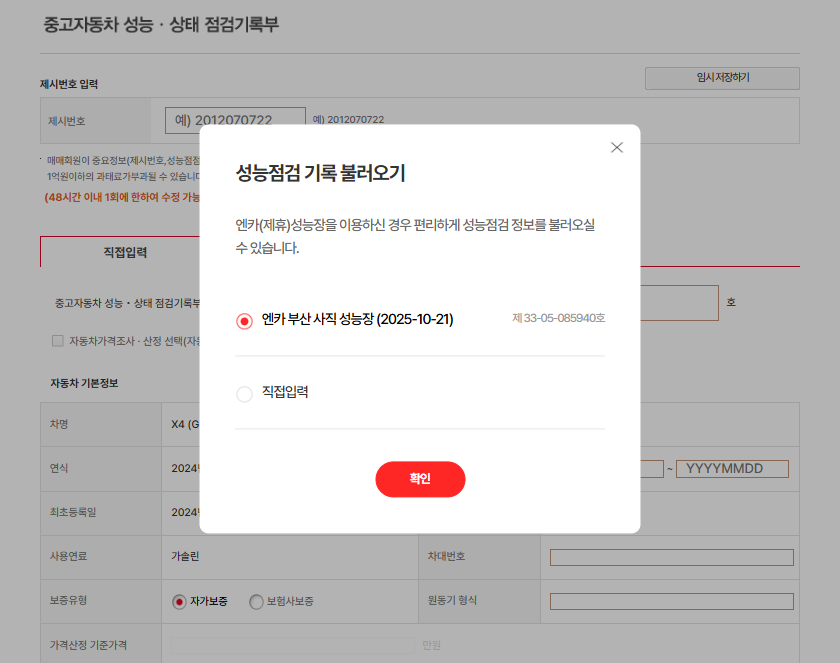Click into the 차대번호 text field
This screenshot has height=663, width=840.
point(671,557)
